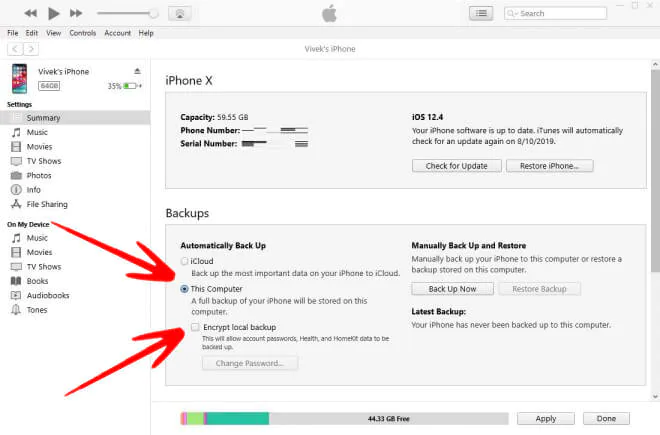Go forward using right arrow button

click(x=31, y=49)
